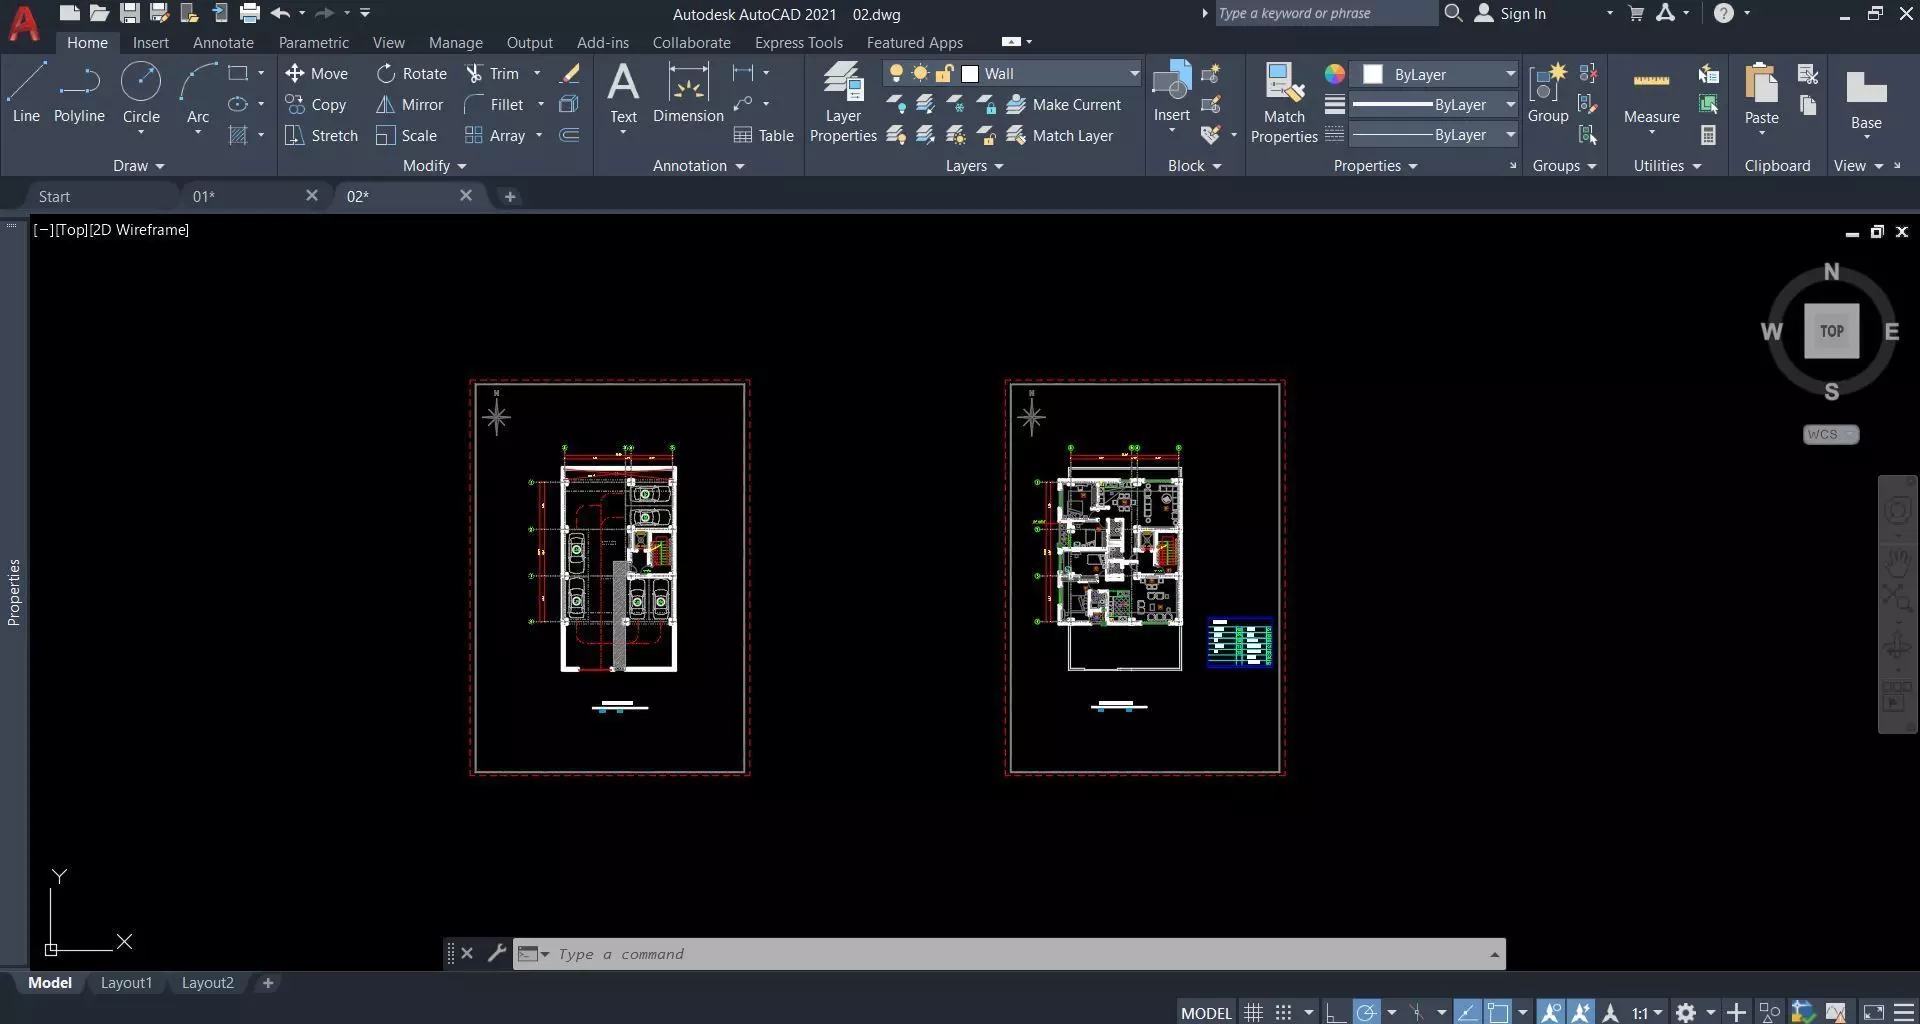This screenshot has width=1920, height=1024.
Task: Open the ByLayer lineweight dropdown
Action: (1510, 104)
